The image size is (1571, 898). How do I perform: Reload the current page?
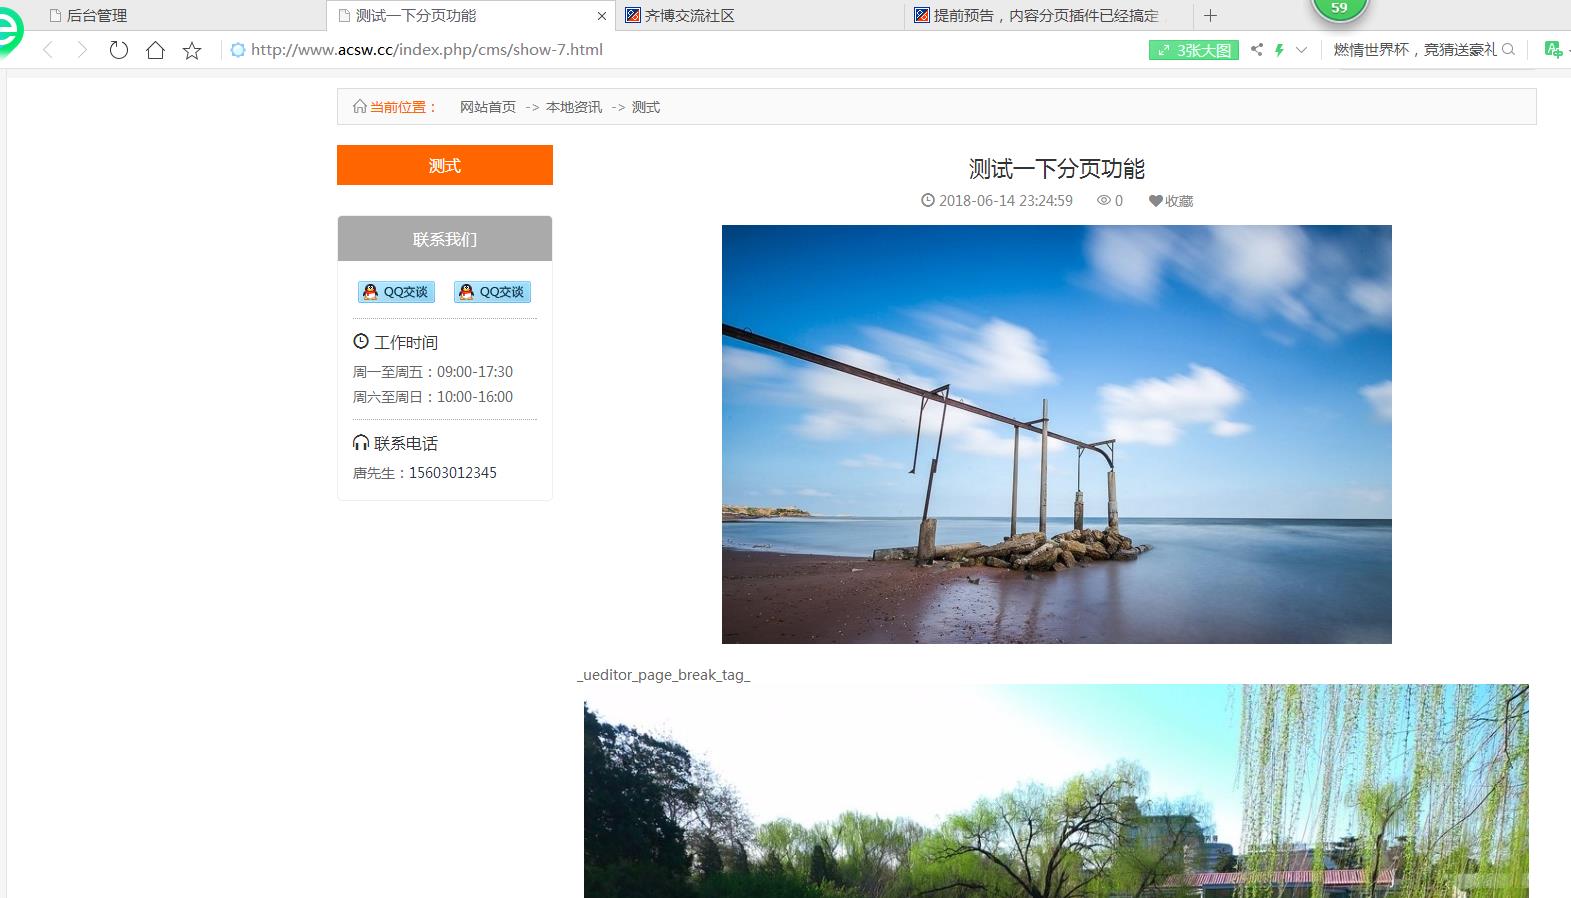pos(118,50)
